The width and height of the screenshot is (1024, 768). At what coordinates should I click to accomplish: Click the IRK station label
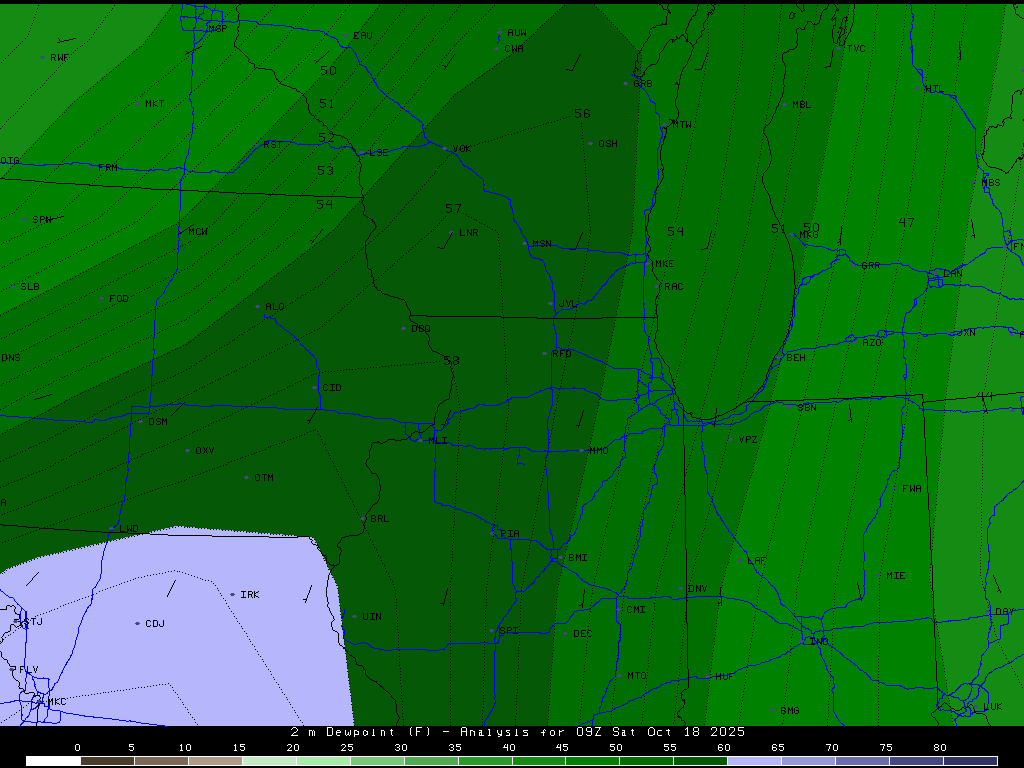pos(249,594)
